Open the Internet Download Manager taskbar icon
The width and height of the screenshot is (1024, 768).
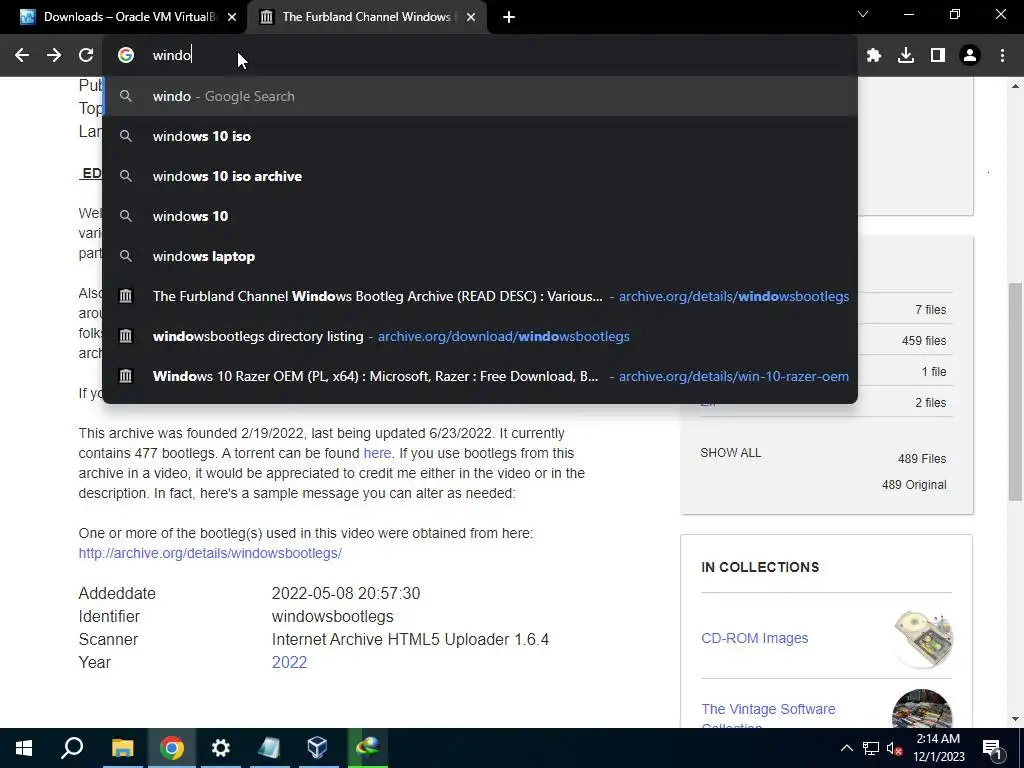[x=368, y=748]
